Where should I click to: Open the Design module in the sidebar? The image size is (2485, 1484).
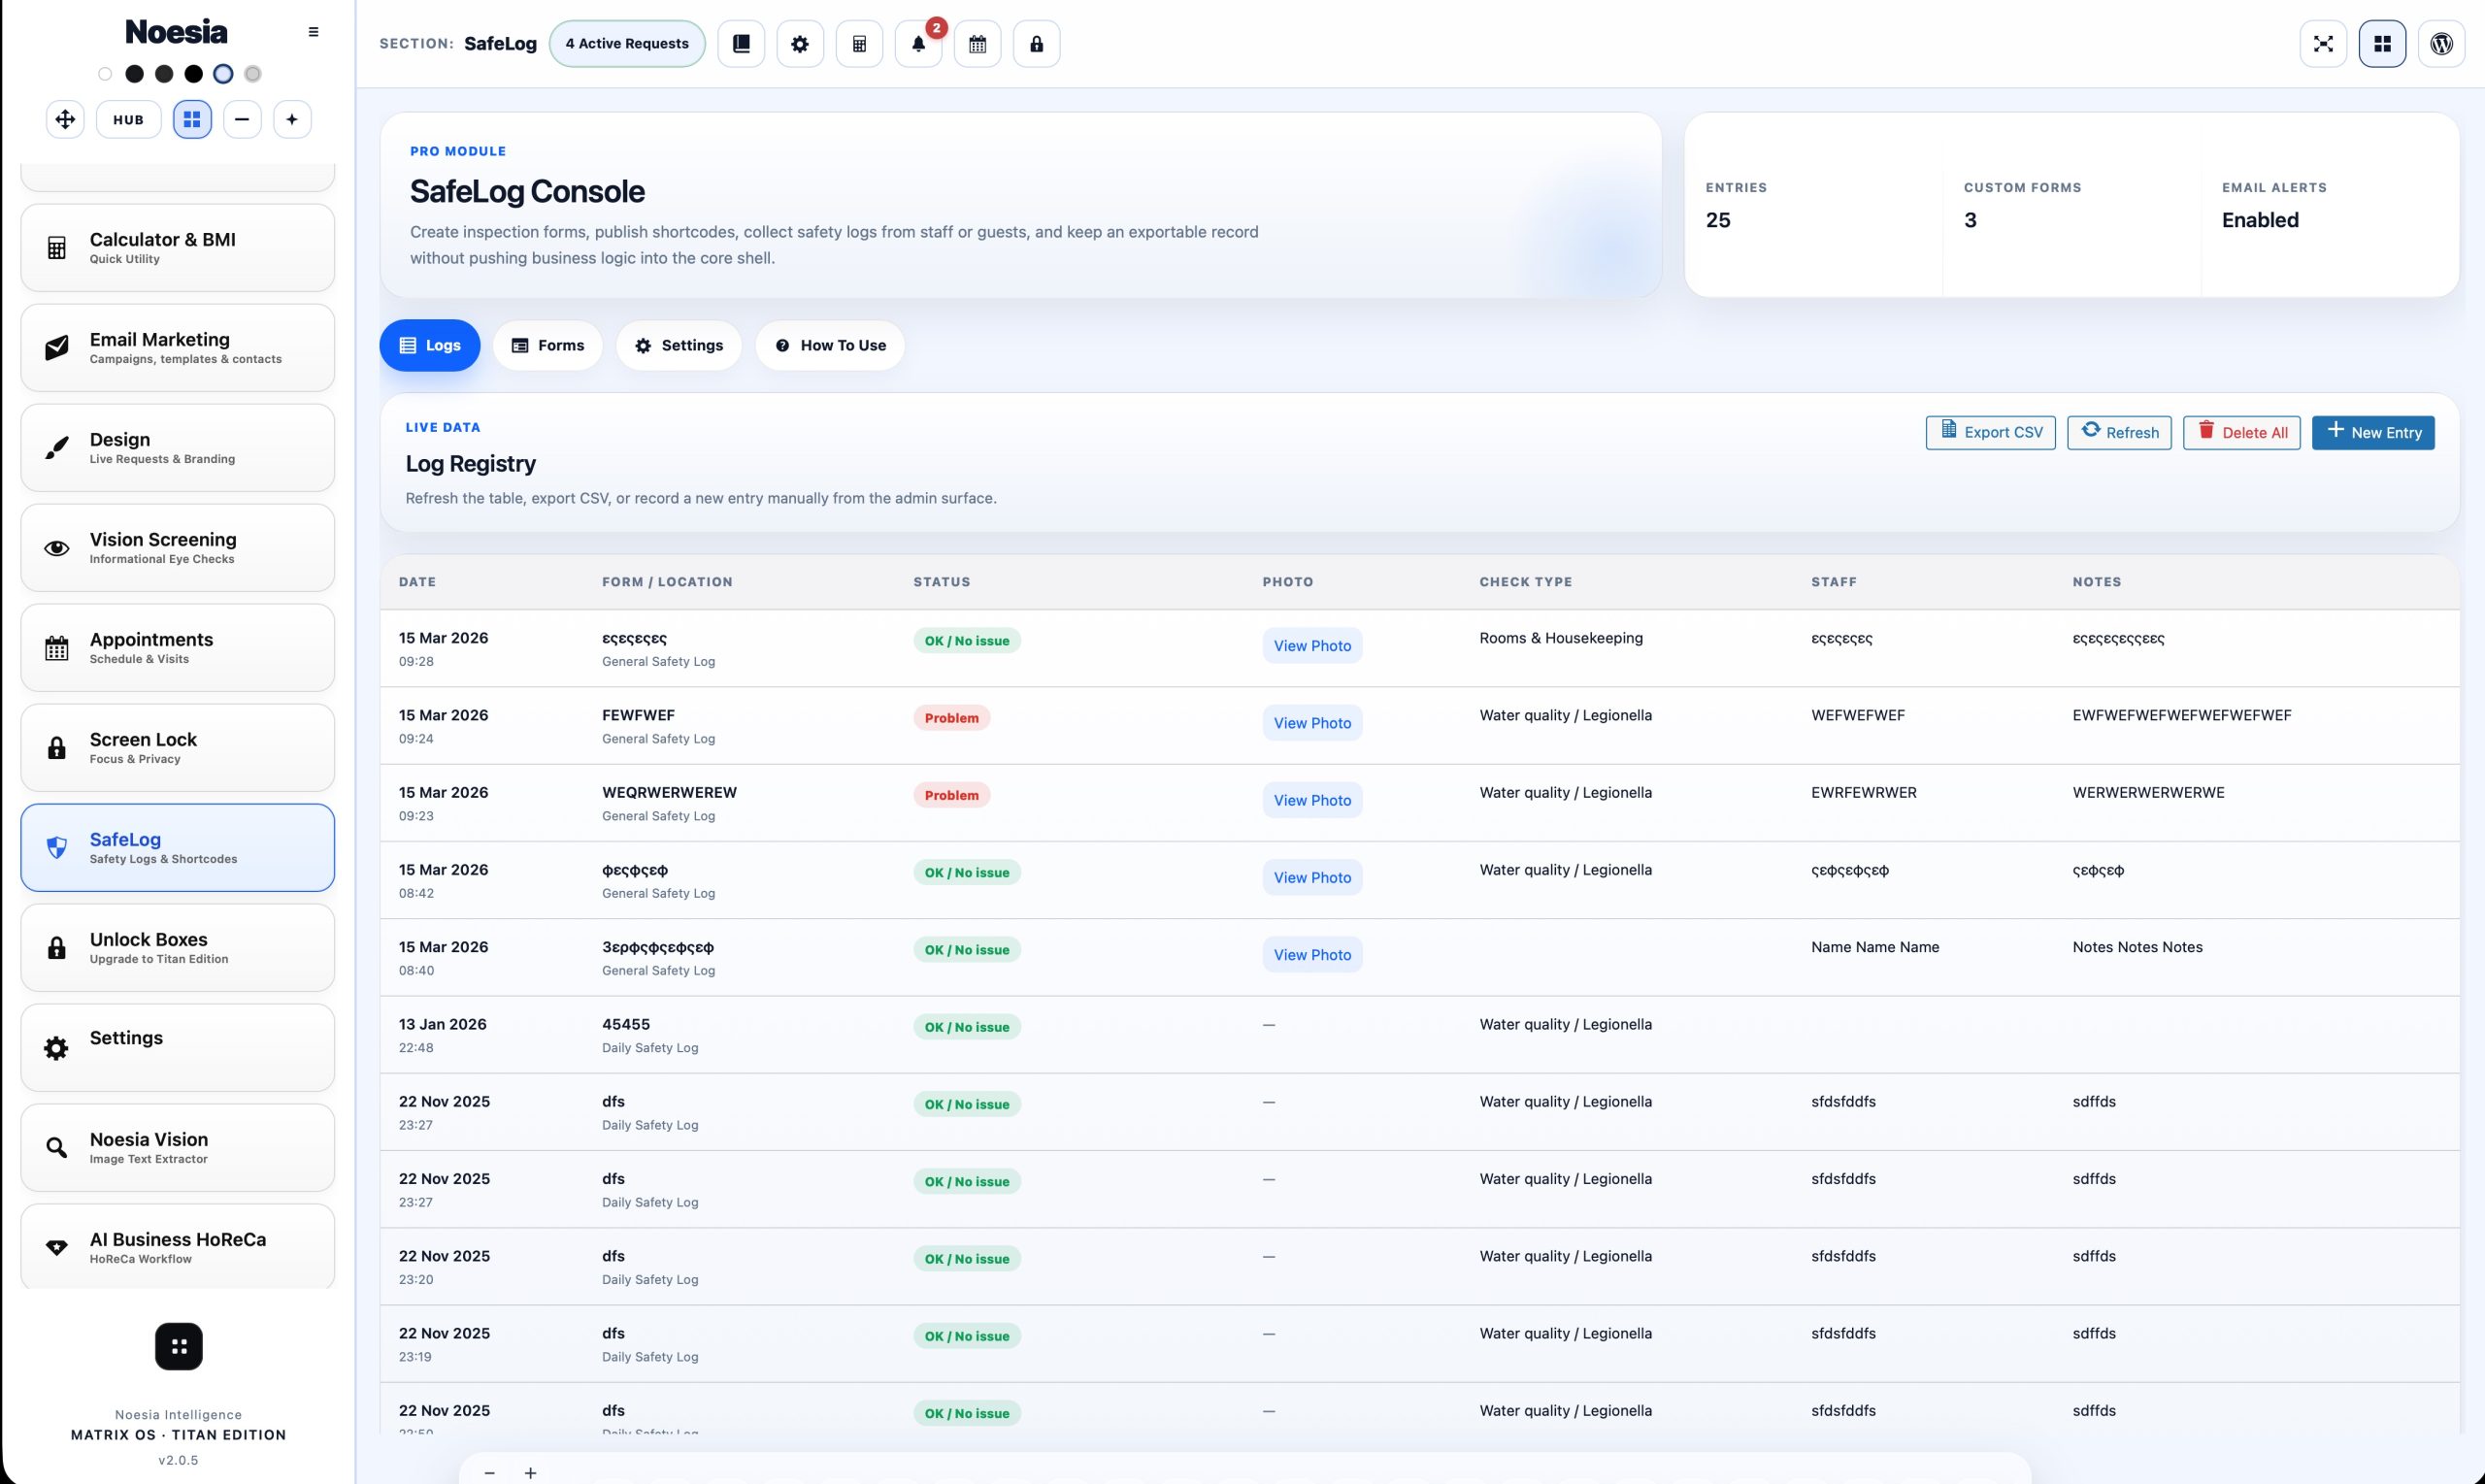[x=177, y=448]
